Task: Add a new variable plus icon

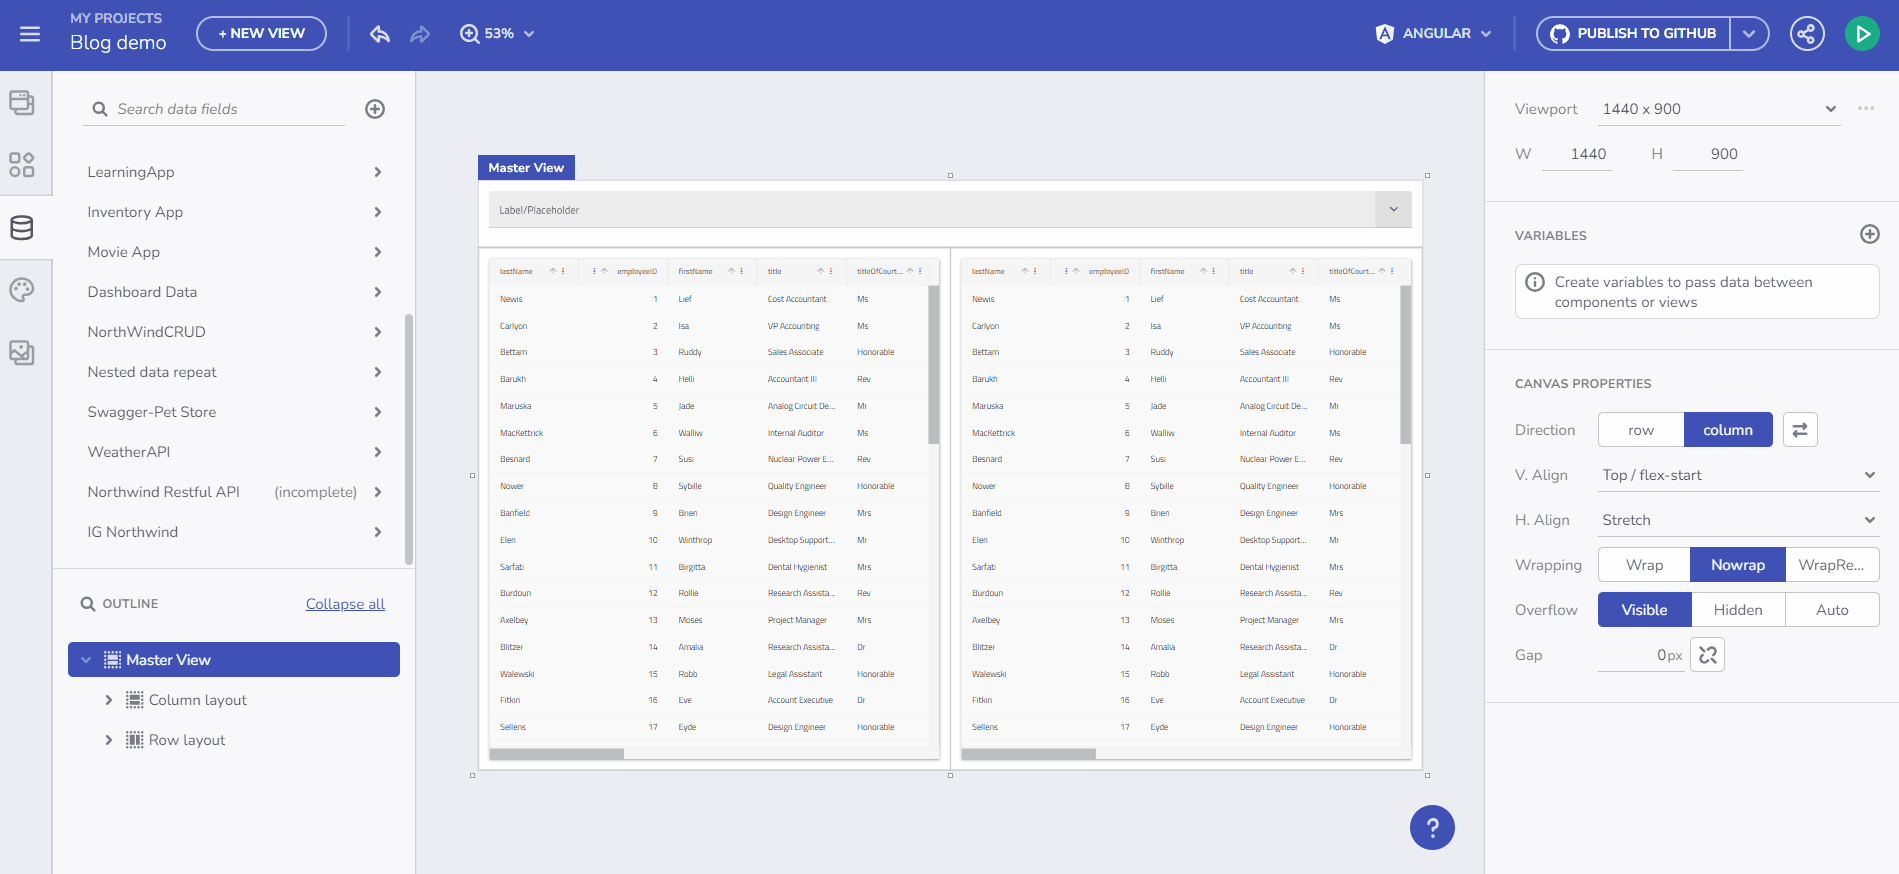Action: point(1869,234)
